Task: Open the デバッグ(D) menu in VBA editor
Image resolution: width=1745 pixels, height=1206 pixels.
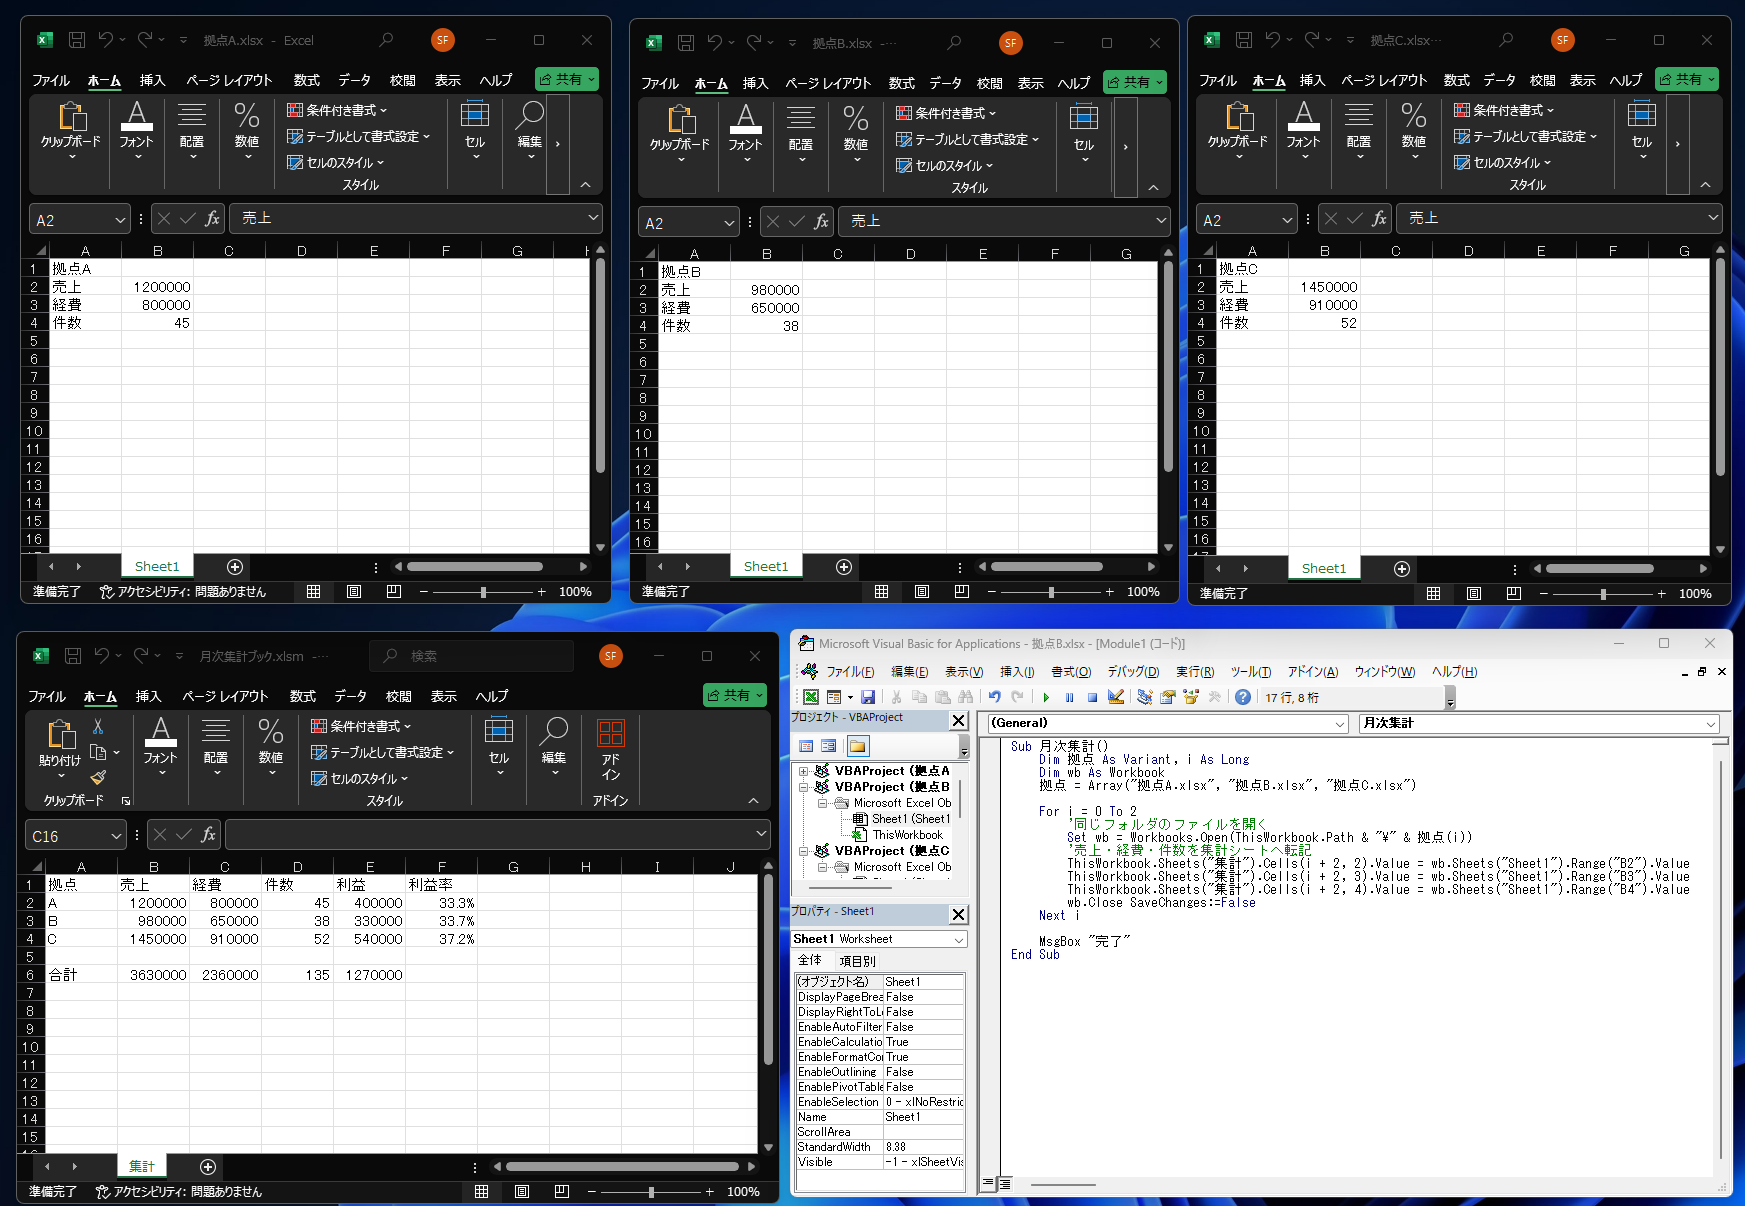Action: pos(1133,672)
